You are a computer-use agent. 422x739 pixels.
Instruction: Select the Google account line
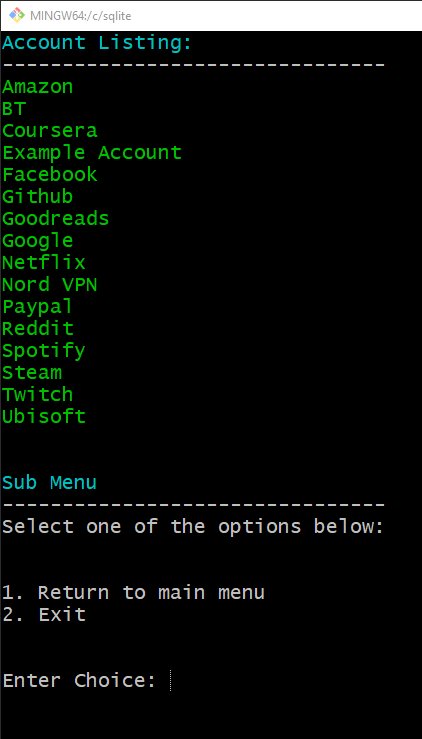click(38, 241)
